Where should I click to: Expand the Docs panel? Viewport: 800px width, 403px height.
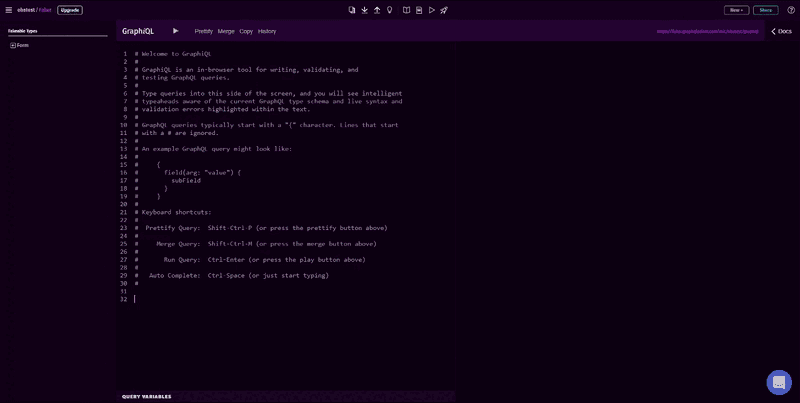coord(781,32)
